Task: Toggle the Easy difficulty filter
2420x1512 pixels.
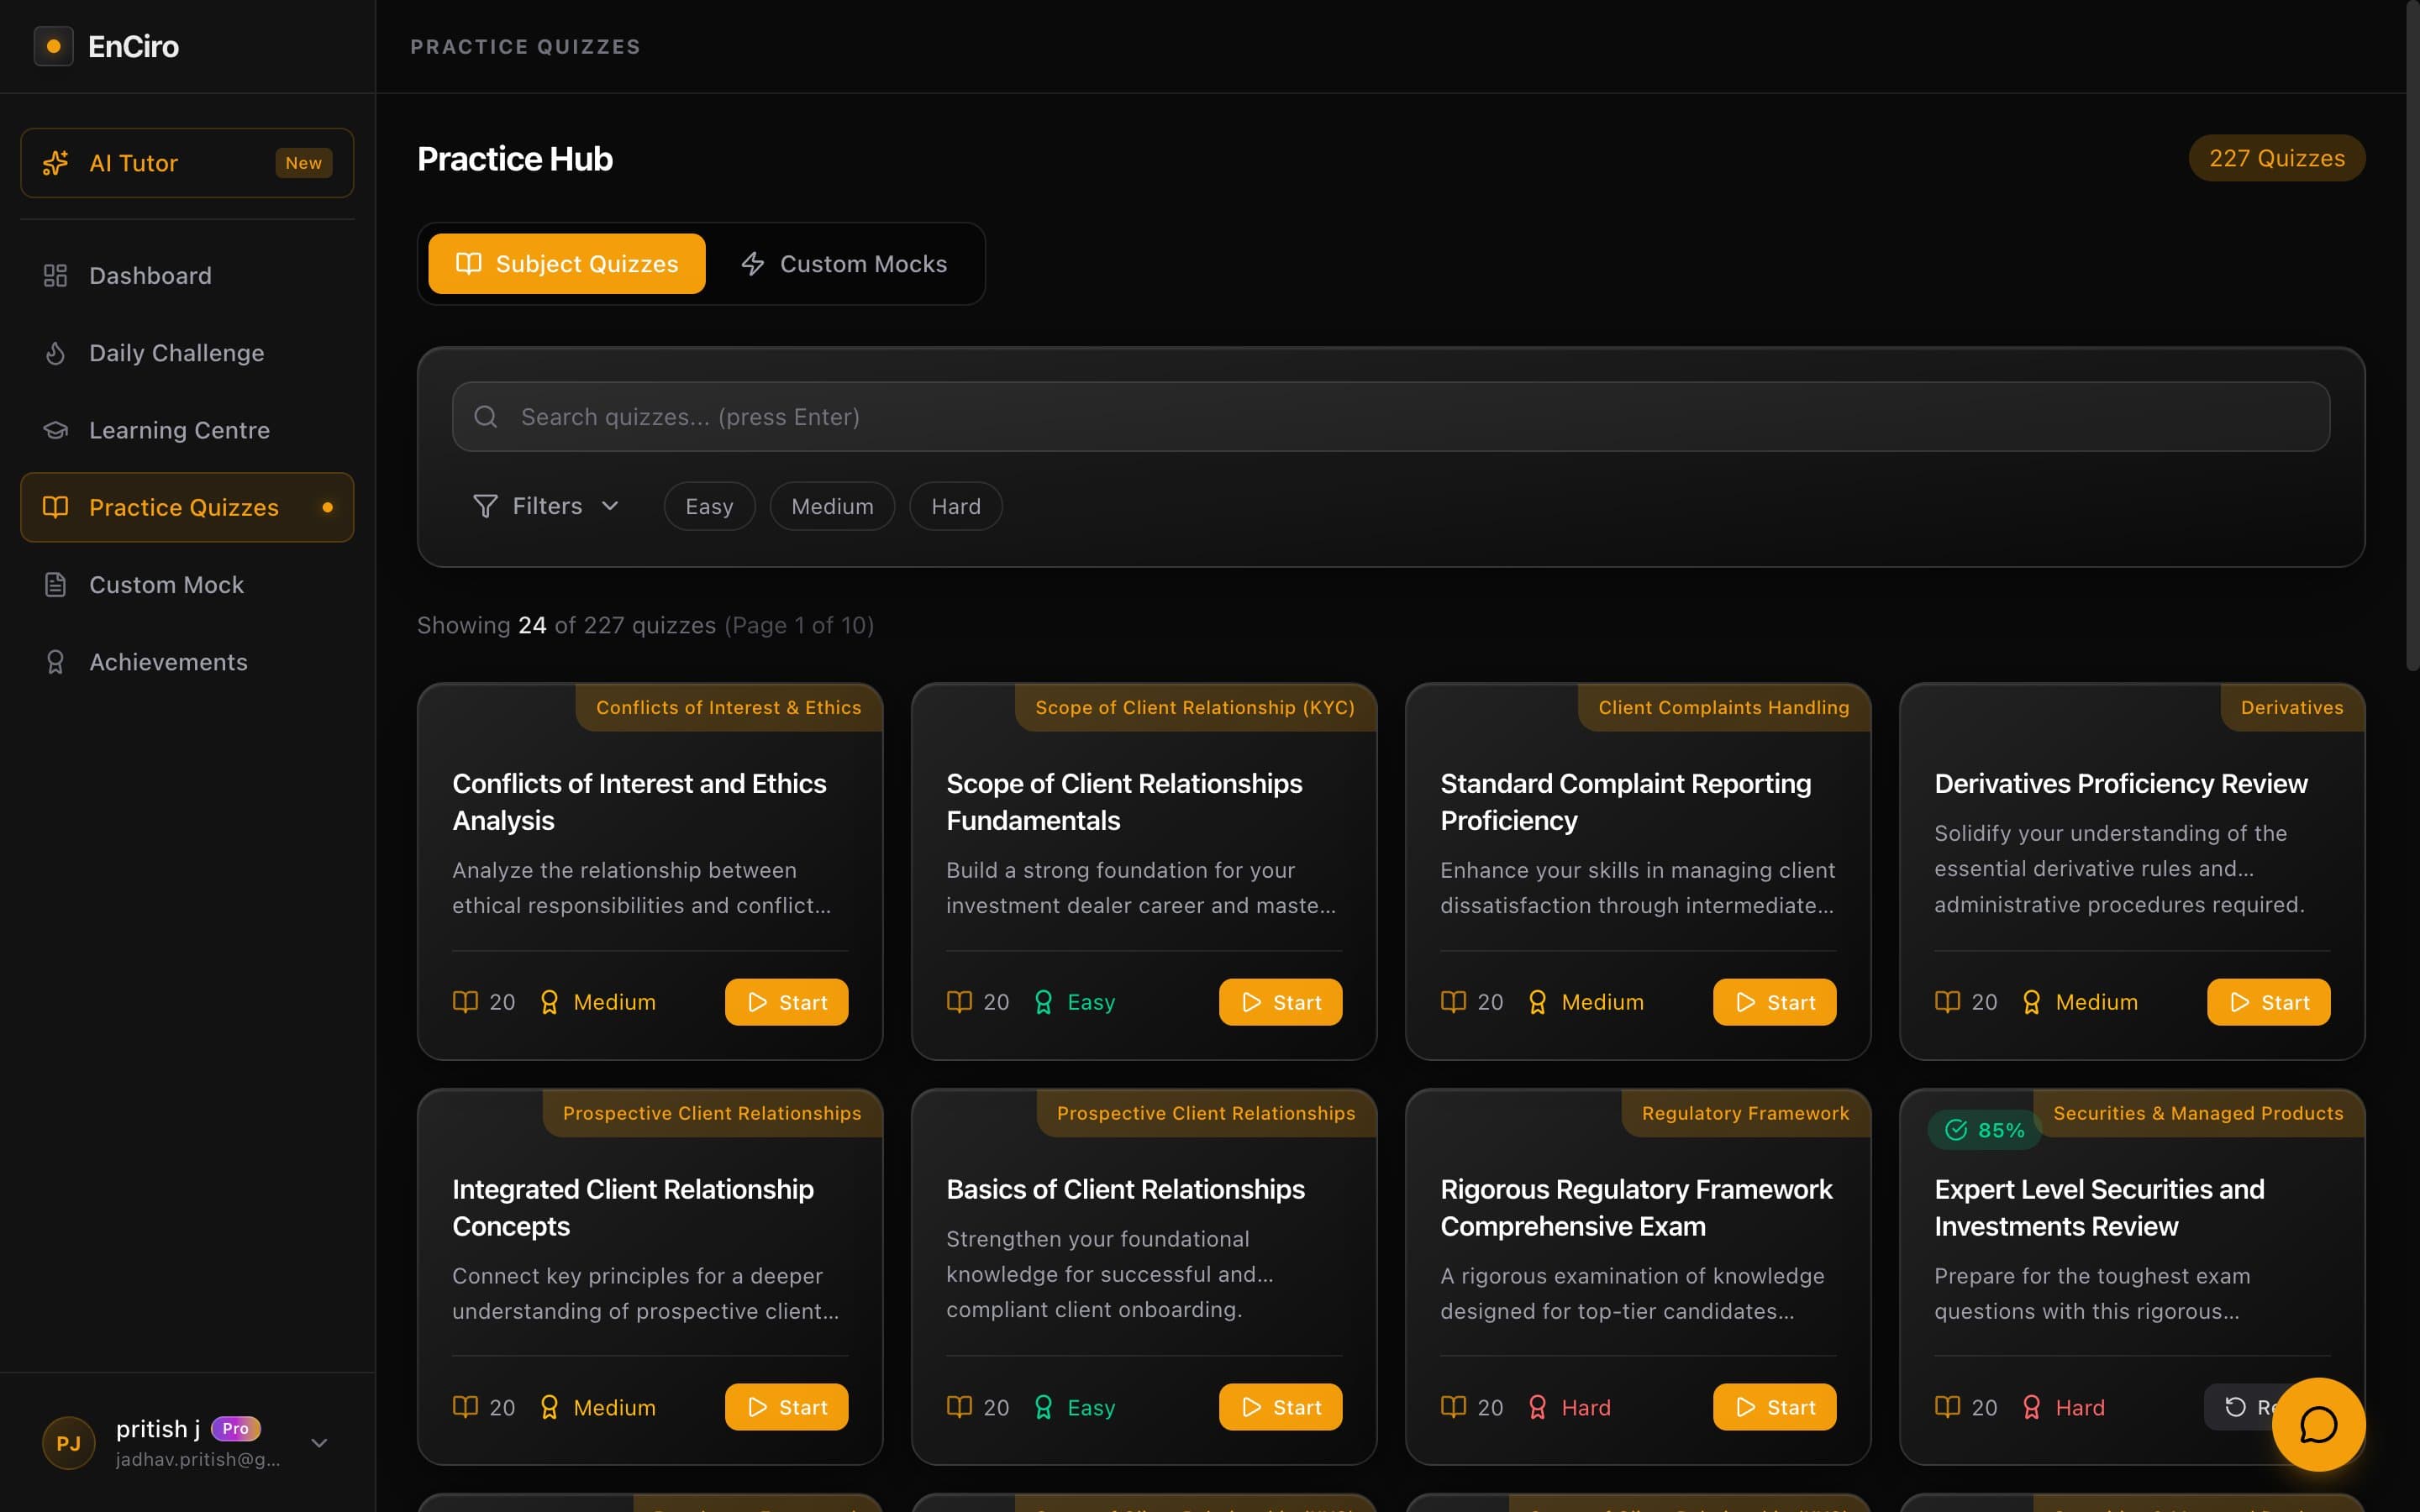Action: tap(708, 506)
